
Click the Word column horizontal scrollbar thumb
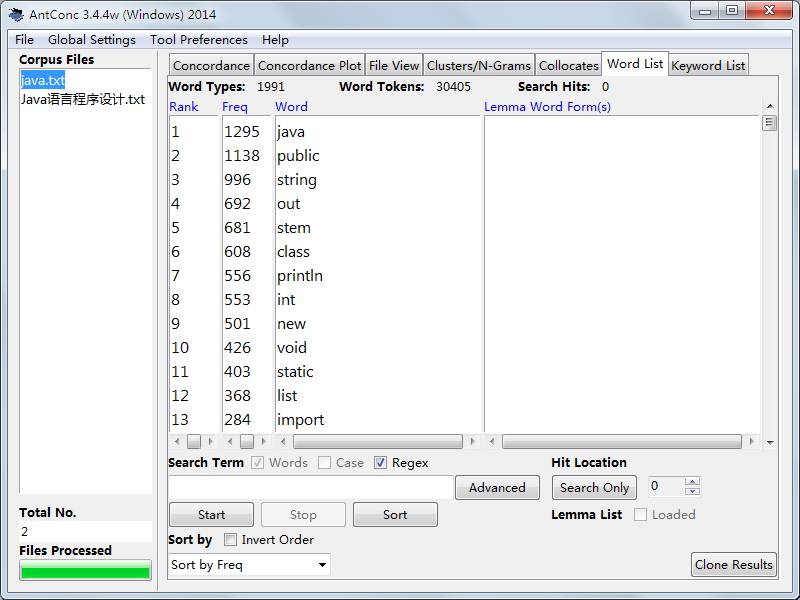pyautogui.click(x=378, y=441)
